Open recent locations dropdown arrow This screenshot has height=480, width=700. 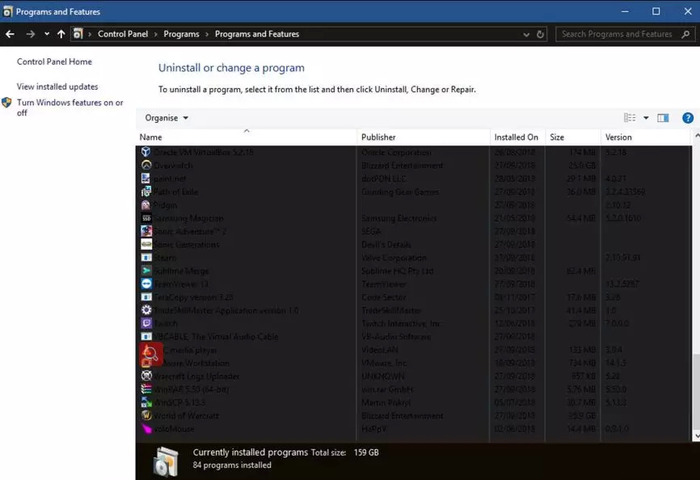46,34
